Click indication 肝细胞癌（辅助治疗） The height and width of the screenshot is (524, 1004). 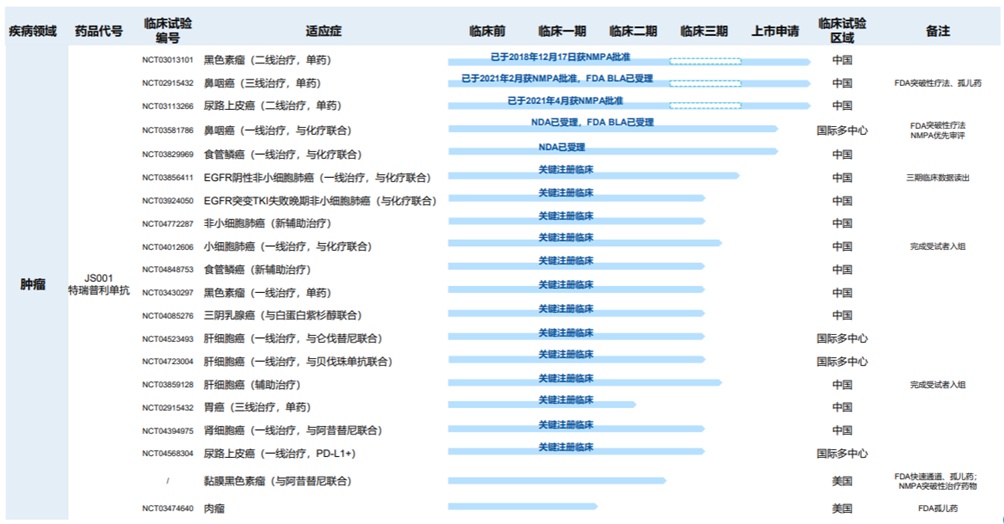(x=252, y=385)
